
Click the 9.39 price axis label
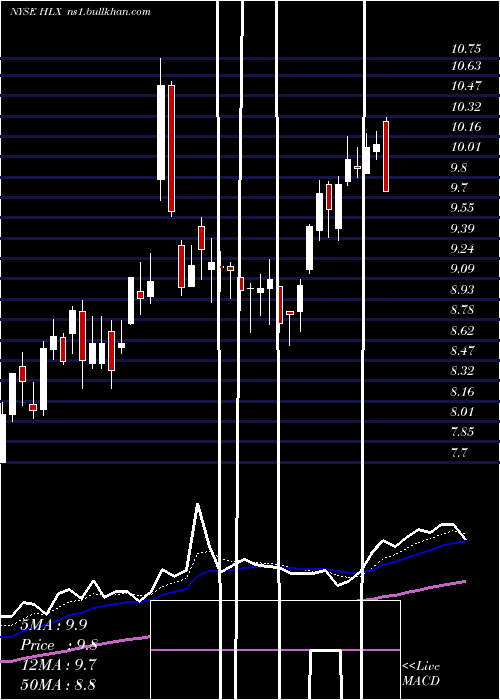462,229
